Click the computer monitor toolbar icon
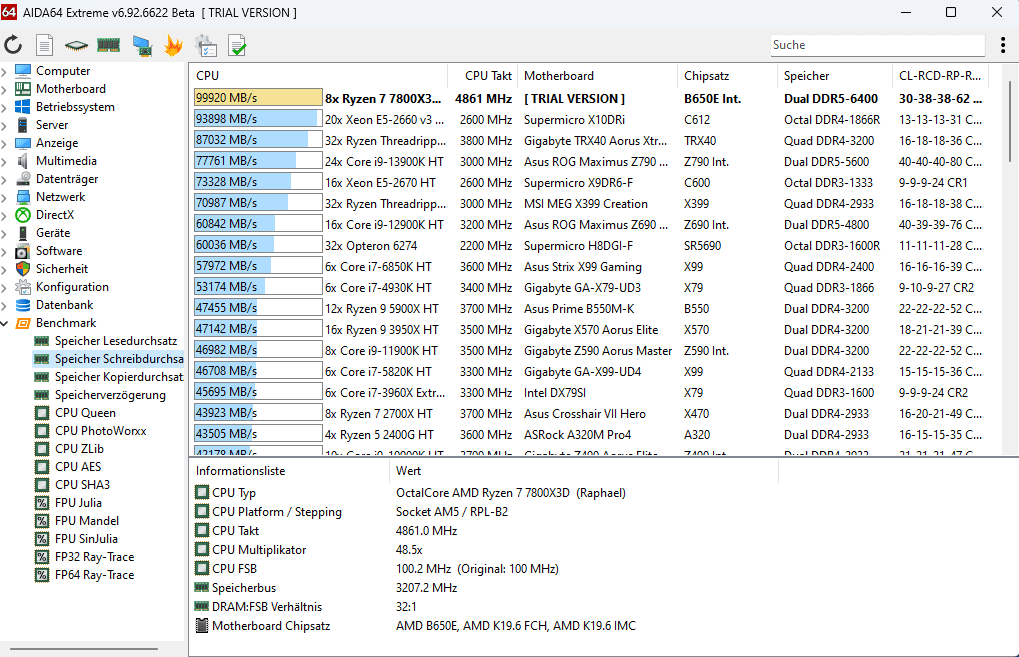 142,45
